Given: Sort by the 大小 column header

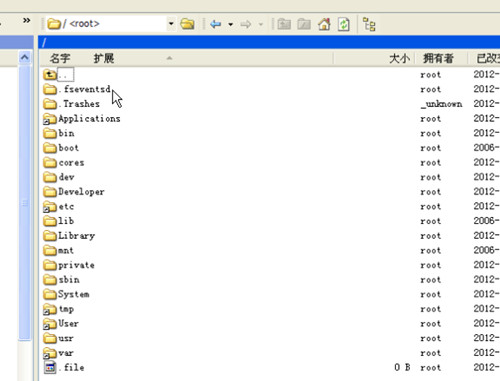Looking at the screenshot, I should (x=399, y=58).
